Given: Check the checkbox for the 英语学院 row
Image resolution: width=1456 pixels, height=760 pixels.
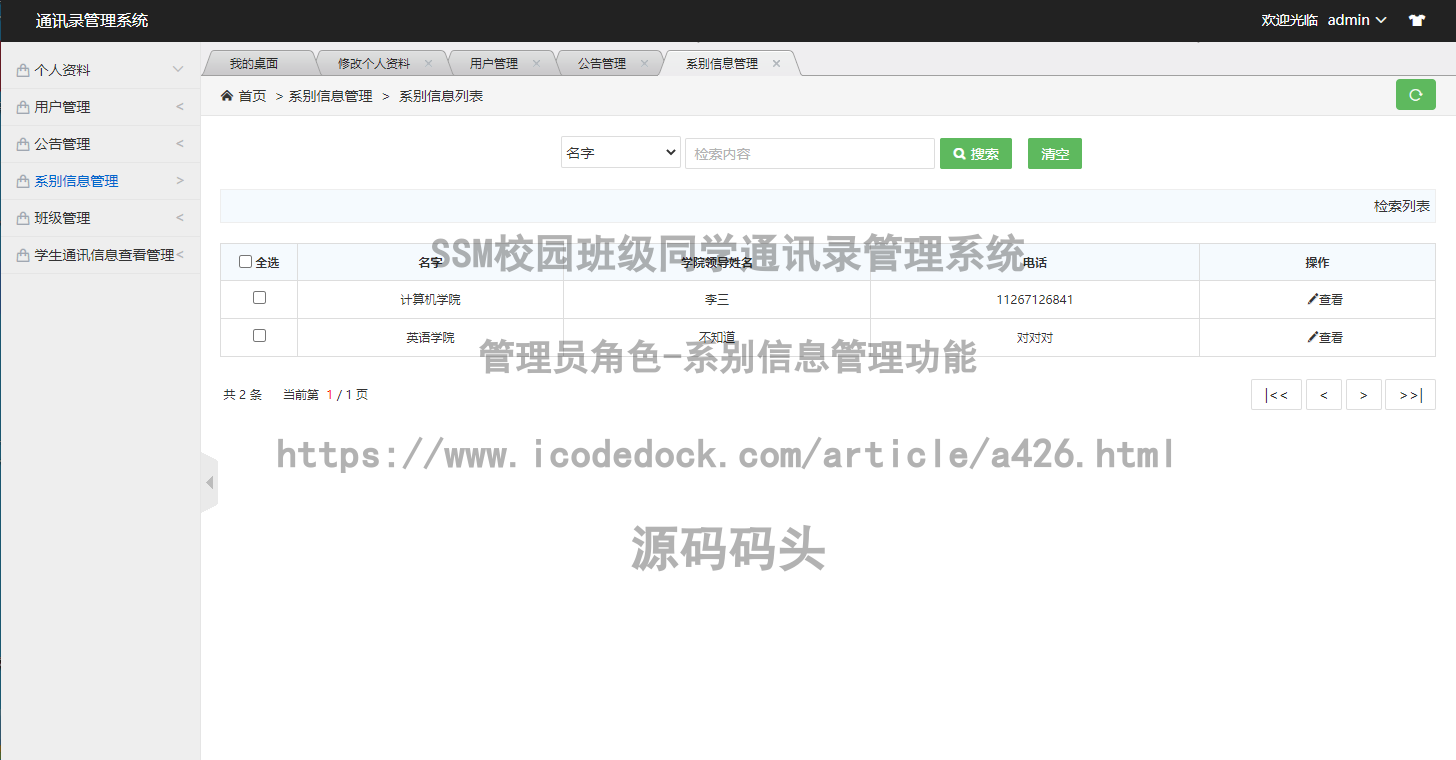Looking at the screenshot, I should [x=258, y=336].
